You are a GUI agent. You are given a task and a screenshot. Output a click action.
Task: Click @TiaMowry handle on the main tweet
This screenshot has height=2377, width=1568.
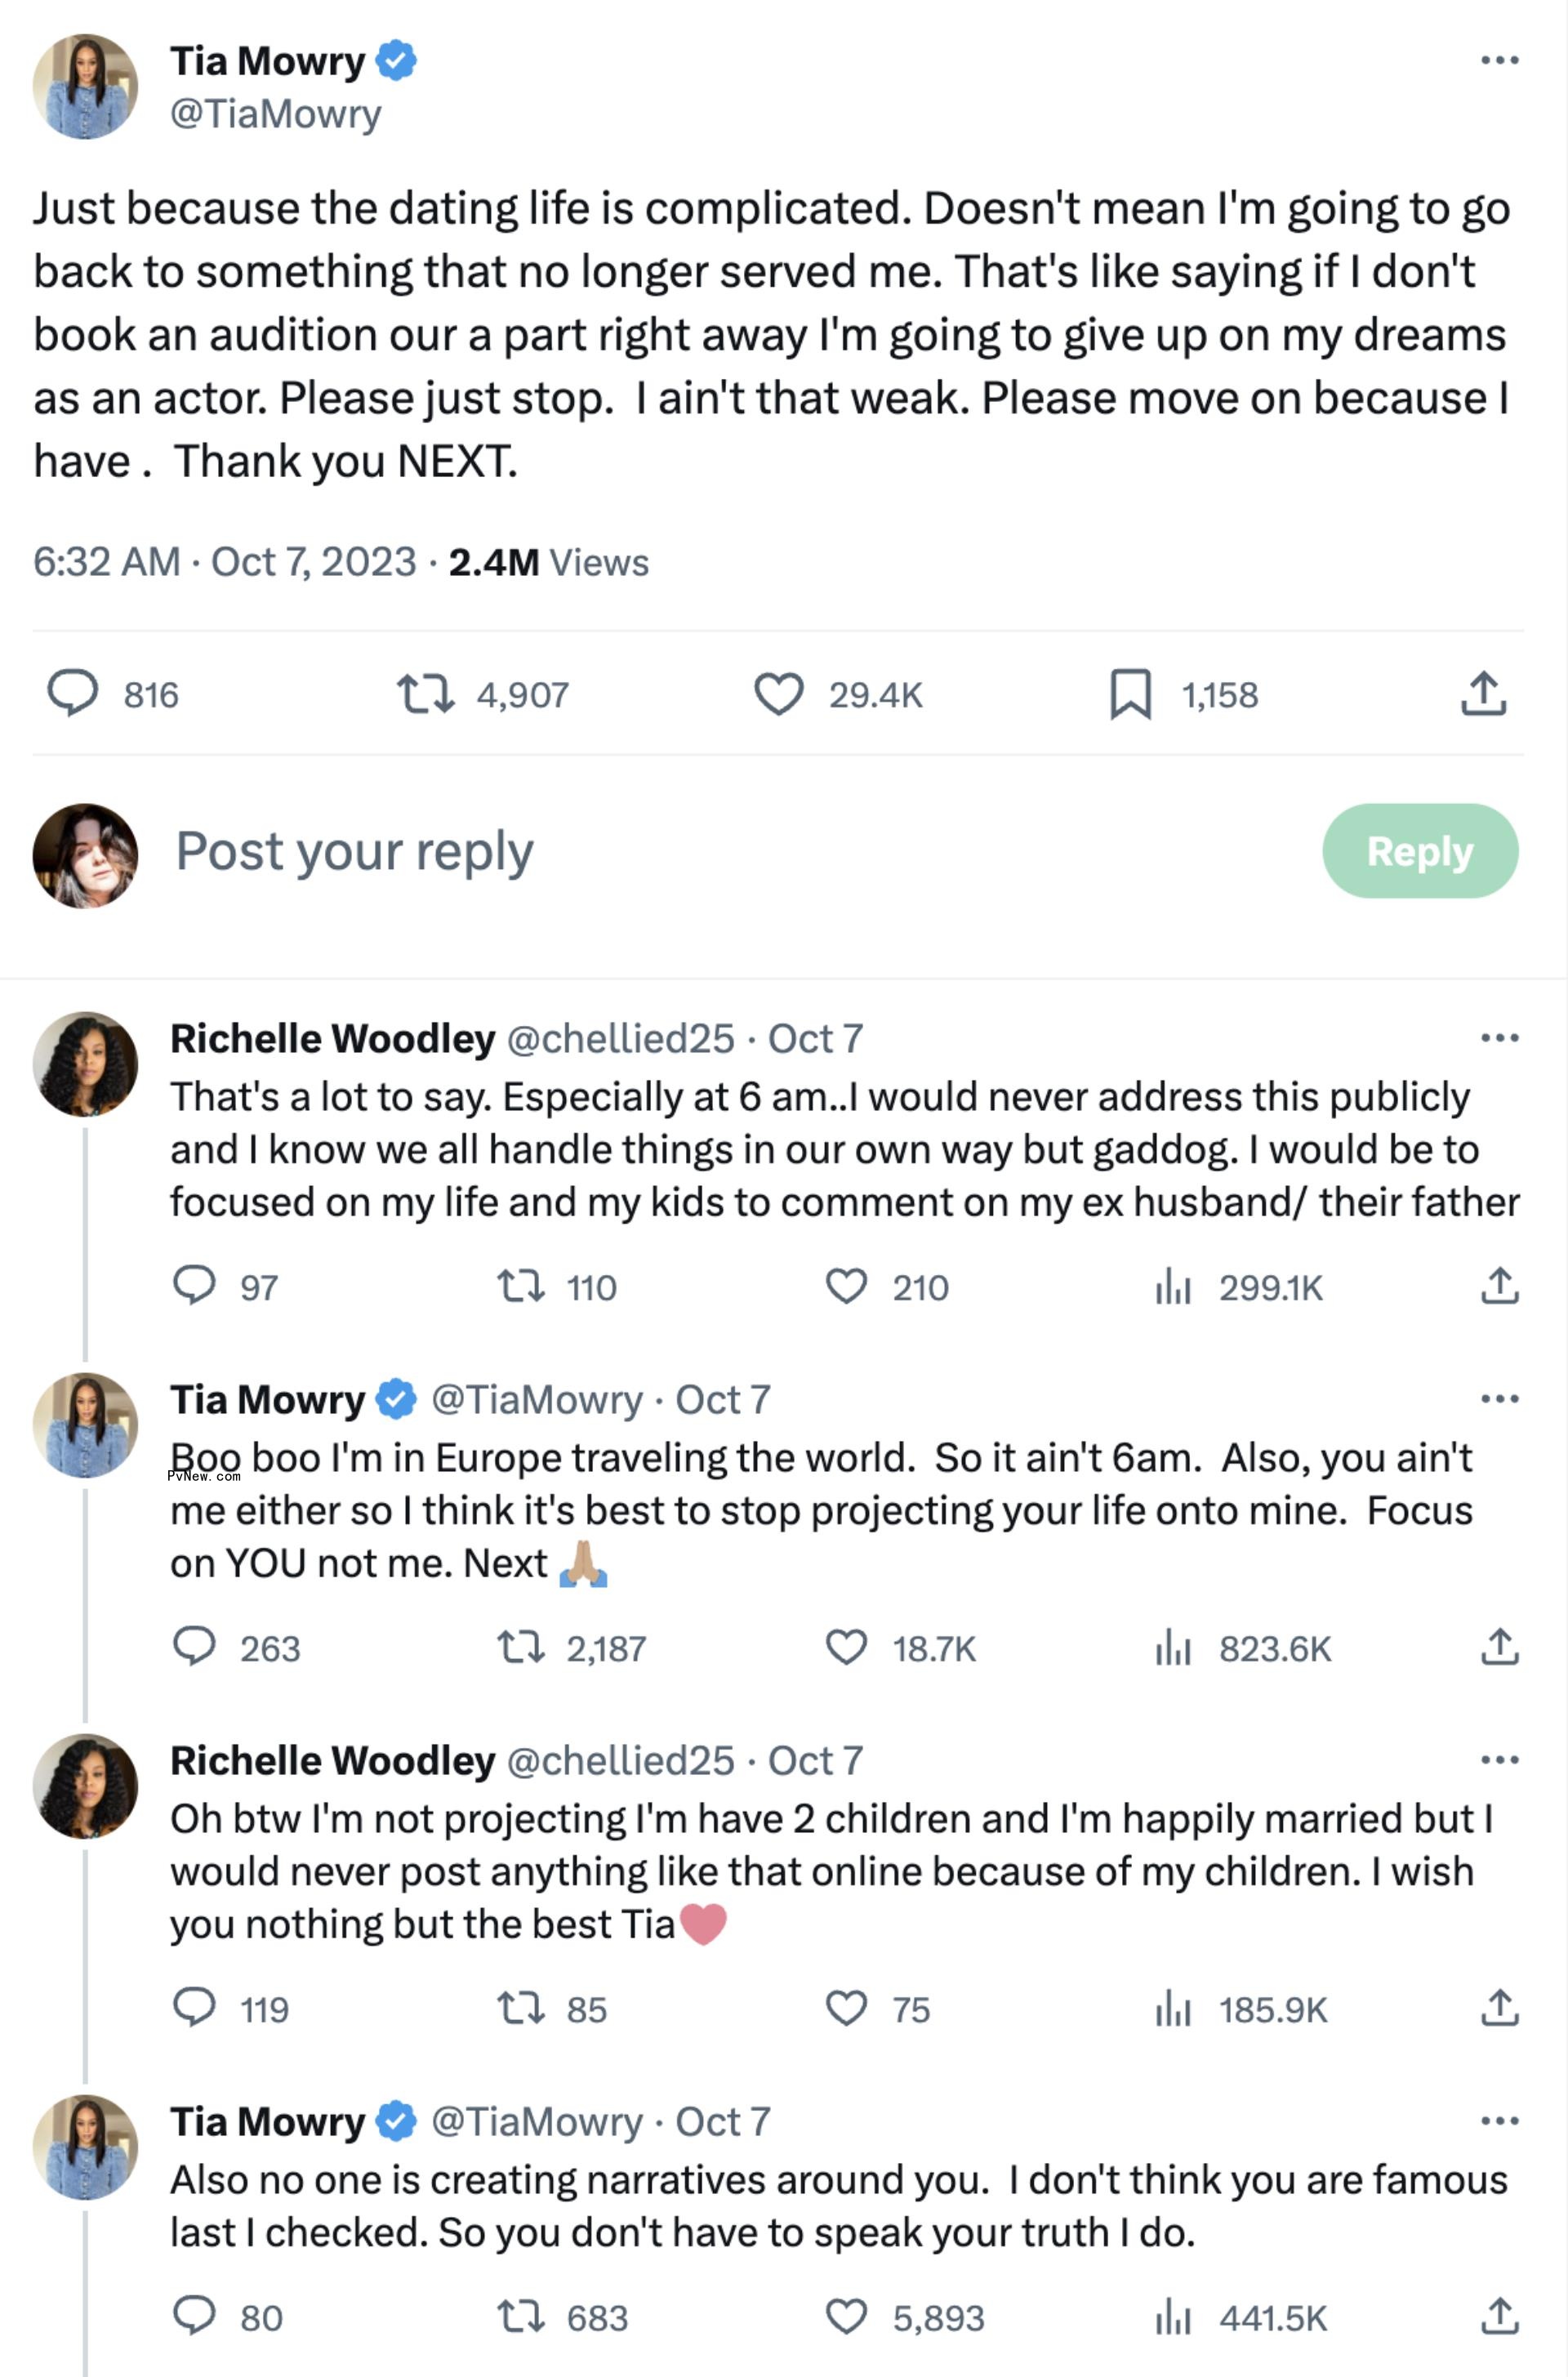pyautogui.click(x=275, y=113)
